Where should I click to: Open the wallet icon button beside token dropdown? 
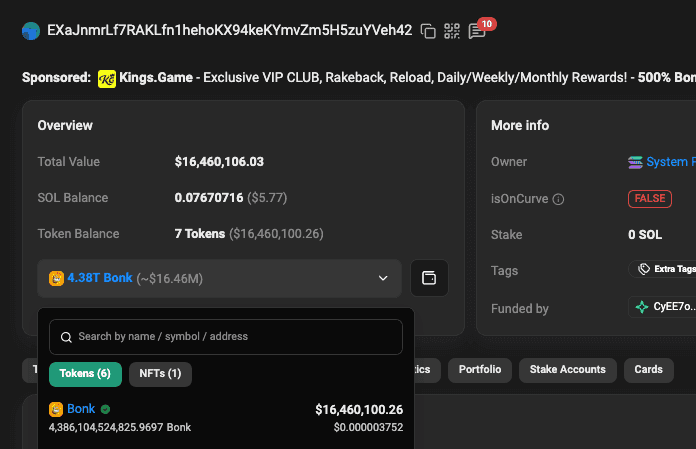pyautogui.click(x=429, y=278)
